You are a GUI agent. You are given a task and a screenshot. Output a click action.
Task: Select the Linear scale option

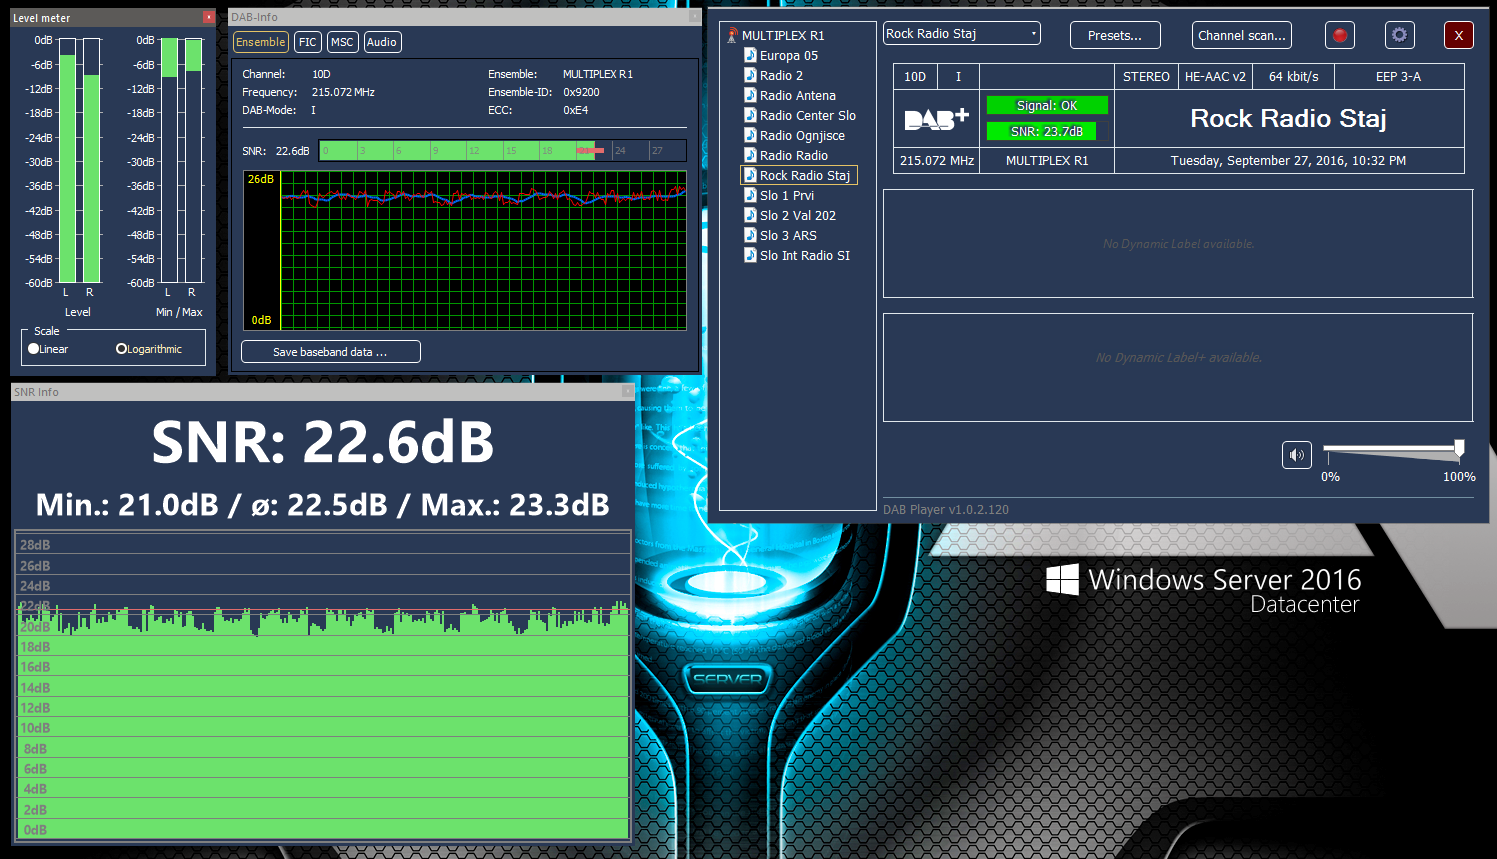[x=48, y=349]
